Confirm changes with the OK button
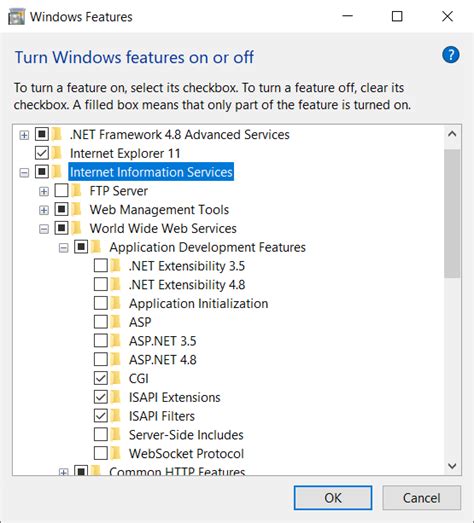The image size is (474, 523). pyautogui.click(x=333, y=498)
